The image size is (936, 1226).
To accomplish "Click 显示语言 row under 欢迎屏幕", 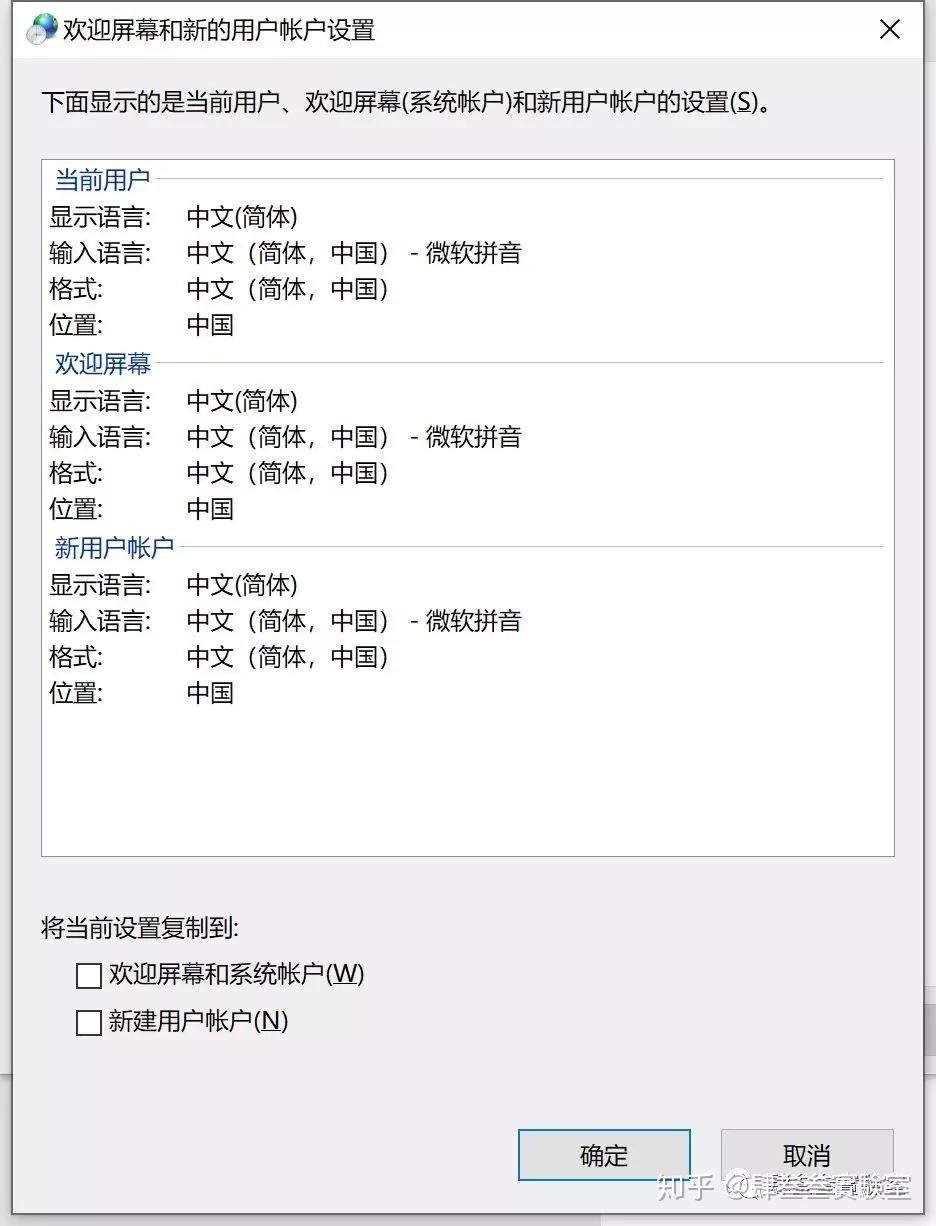I will [100, 401].
